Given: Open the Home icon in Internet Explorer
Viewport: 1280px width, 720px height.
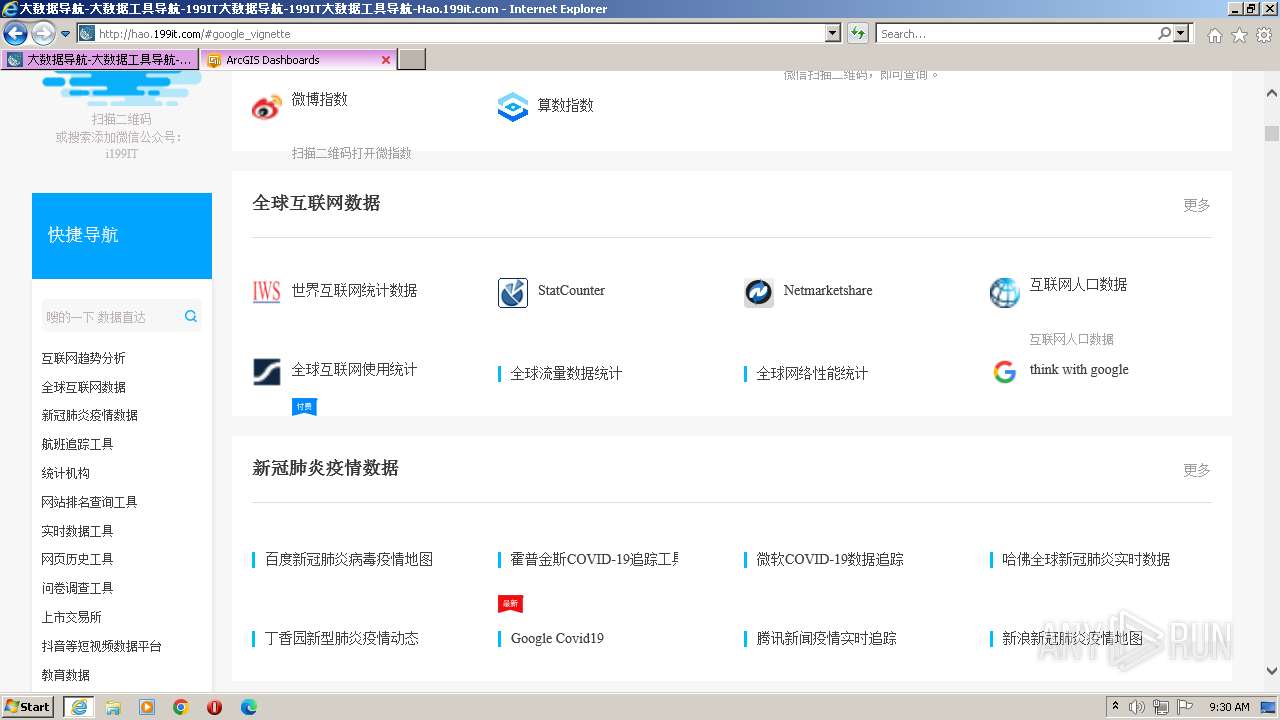Looking at the screenshot, I should [x=1214, y=35].
